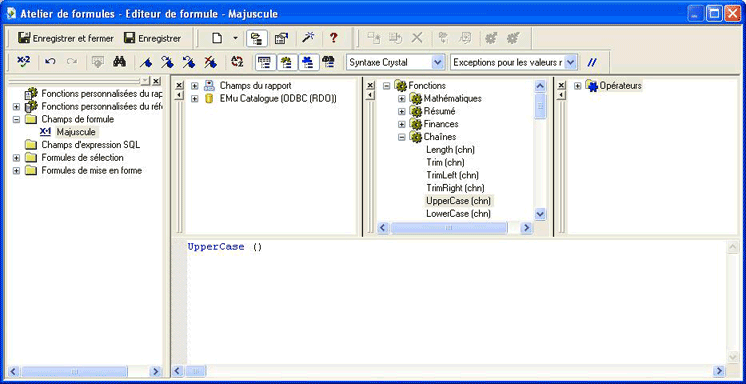Viewport: 746px width, 384px height.
Task: Open help with the red question mark
Action: pos(334,39)
